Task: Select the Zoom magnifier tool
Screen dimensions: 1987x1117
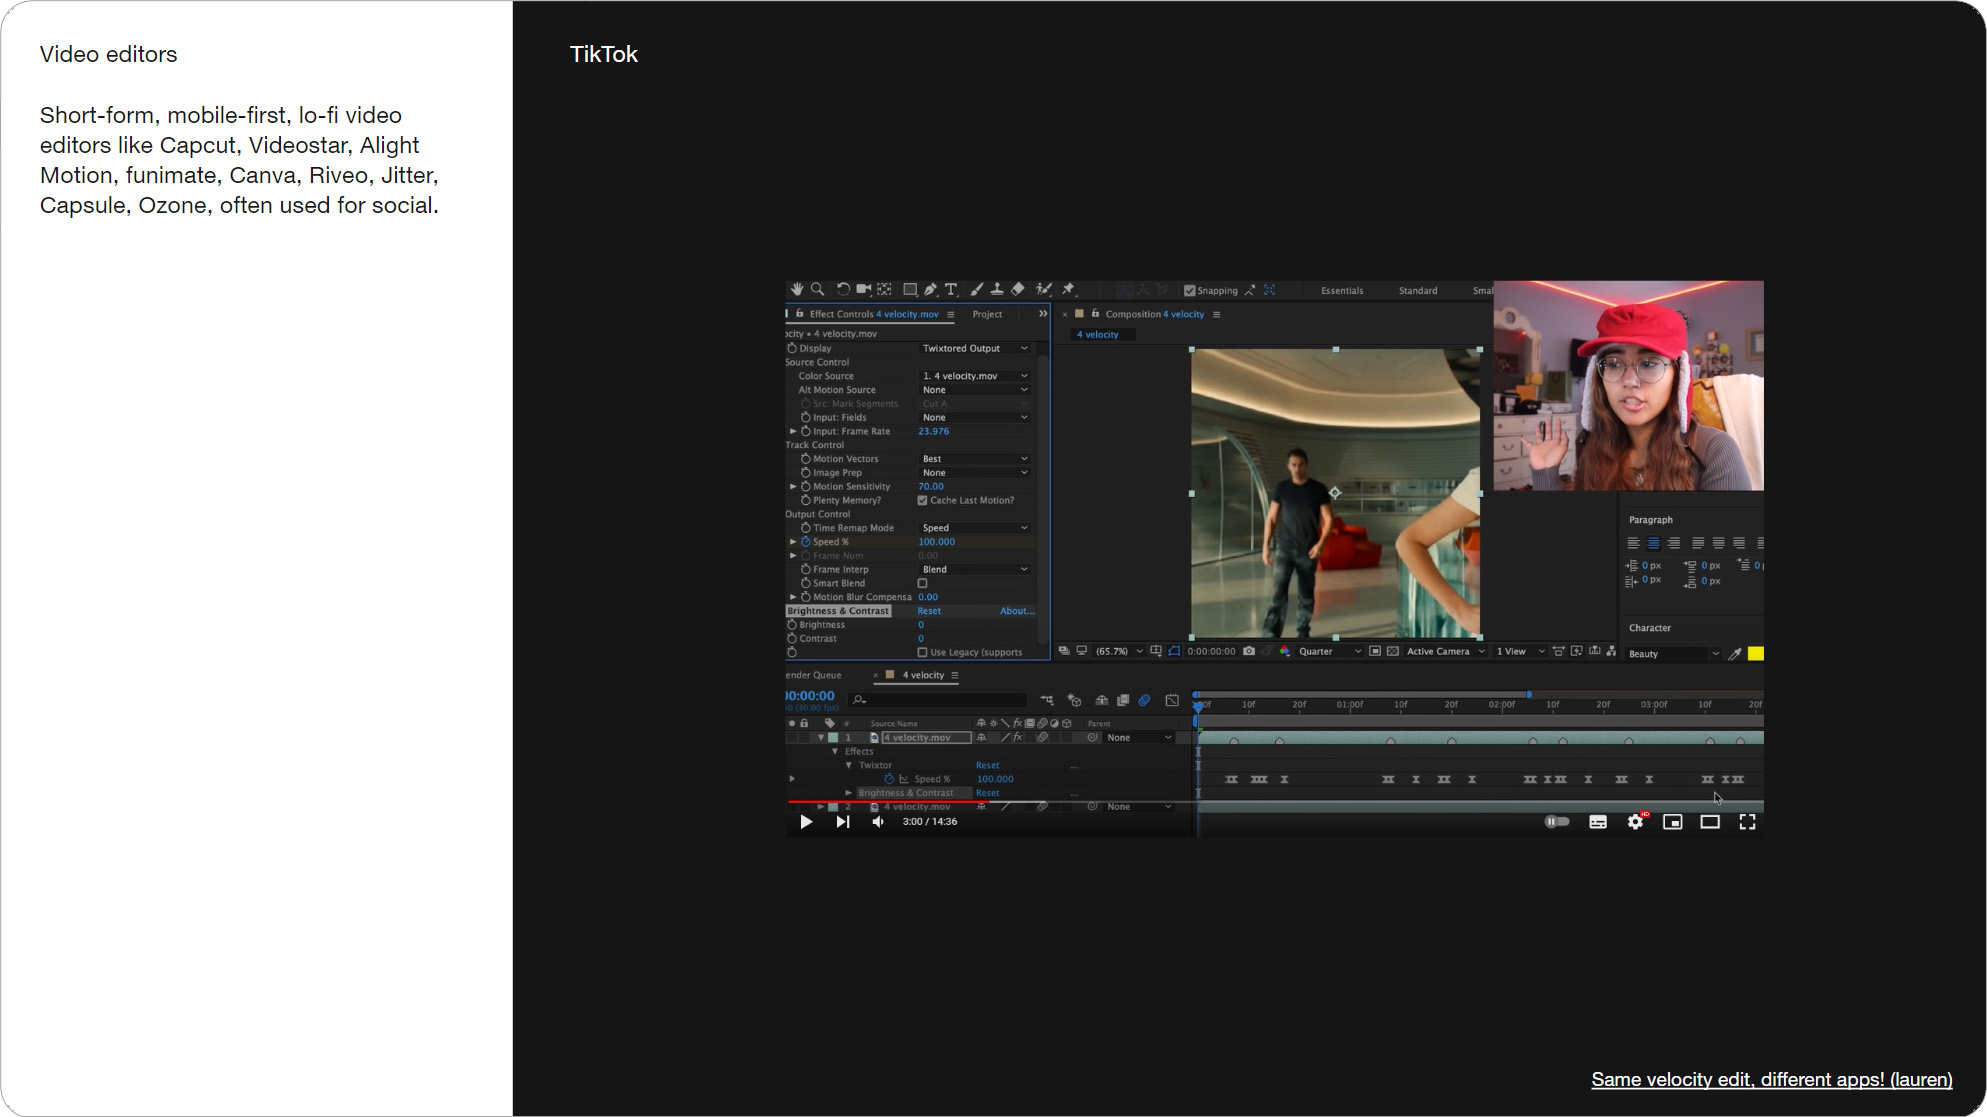Action: tap(818, 290)
